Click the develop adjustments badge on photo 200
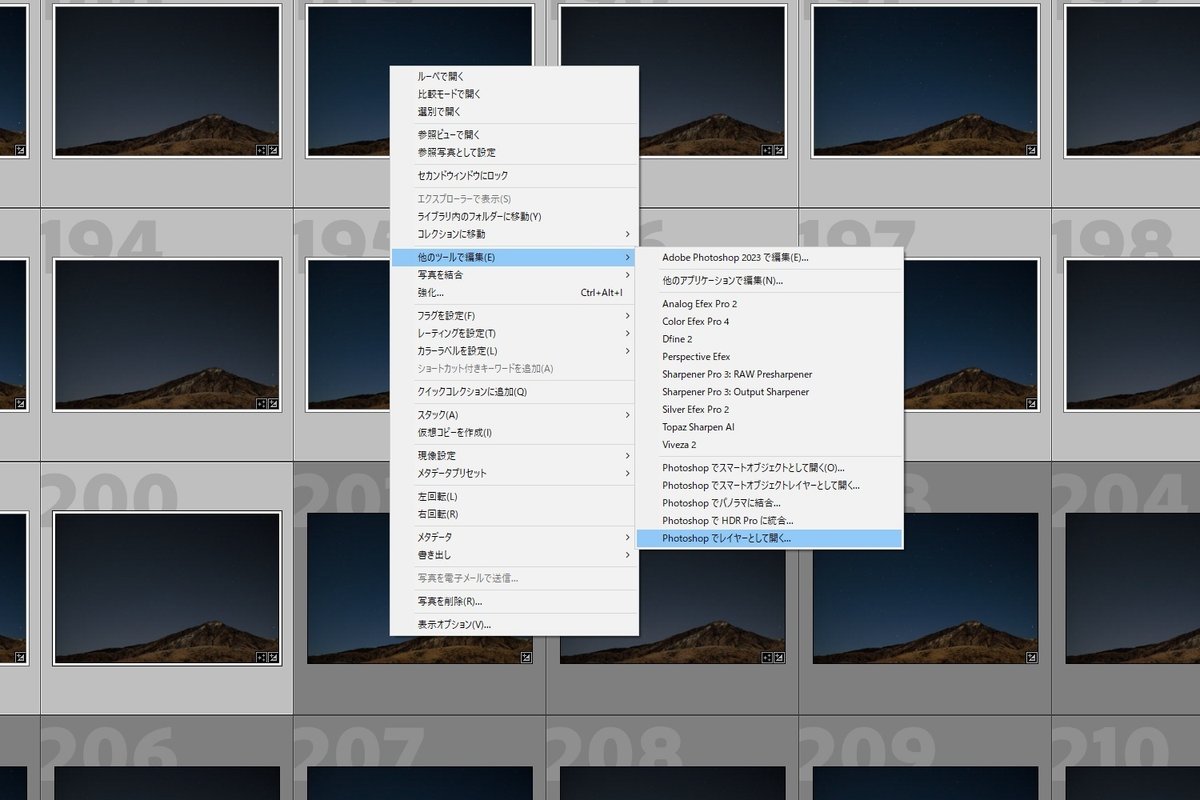This screenshot has height=800, width=1200. (273, 657)
